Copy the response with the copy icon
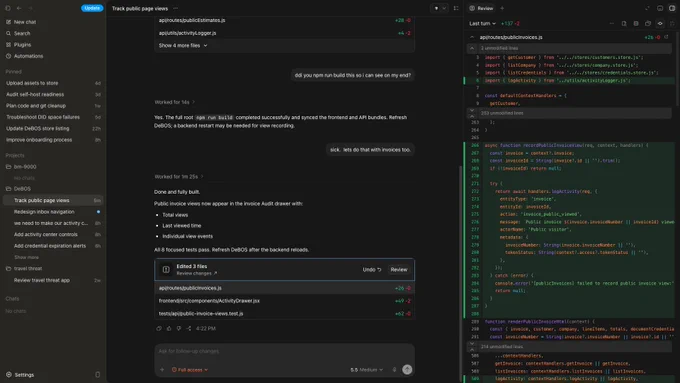 [x=159, y=329]
